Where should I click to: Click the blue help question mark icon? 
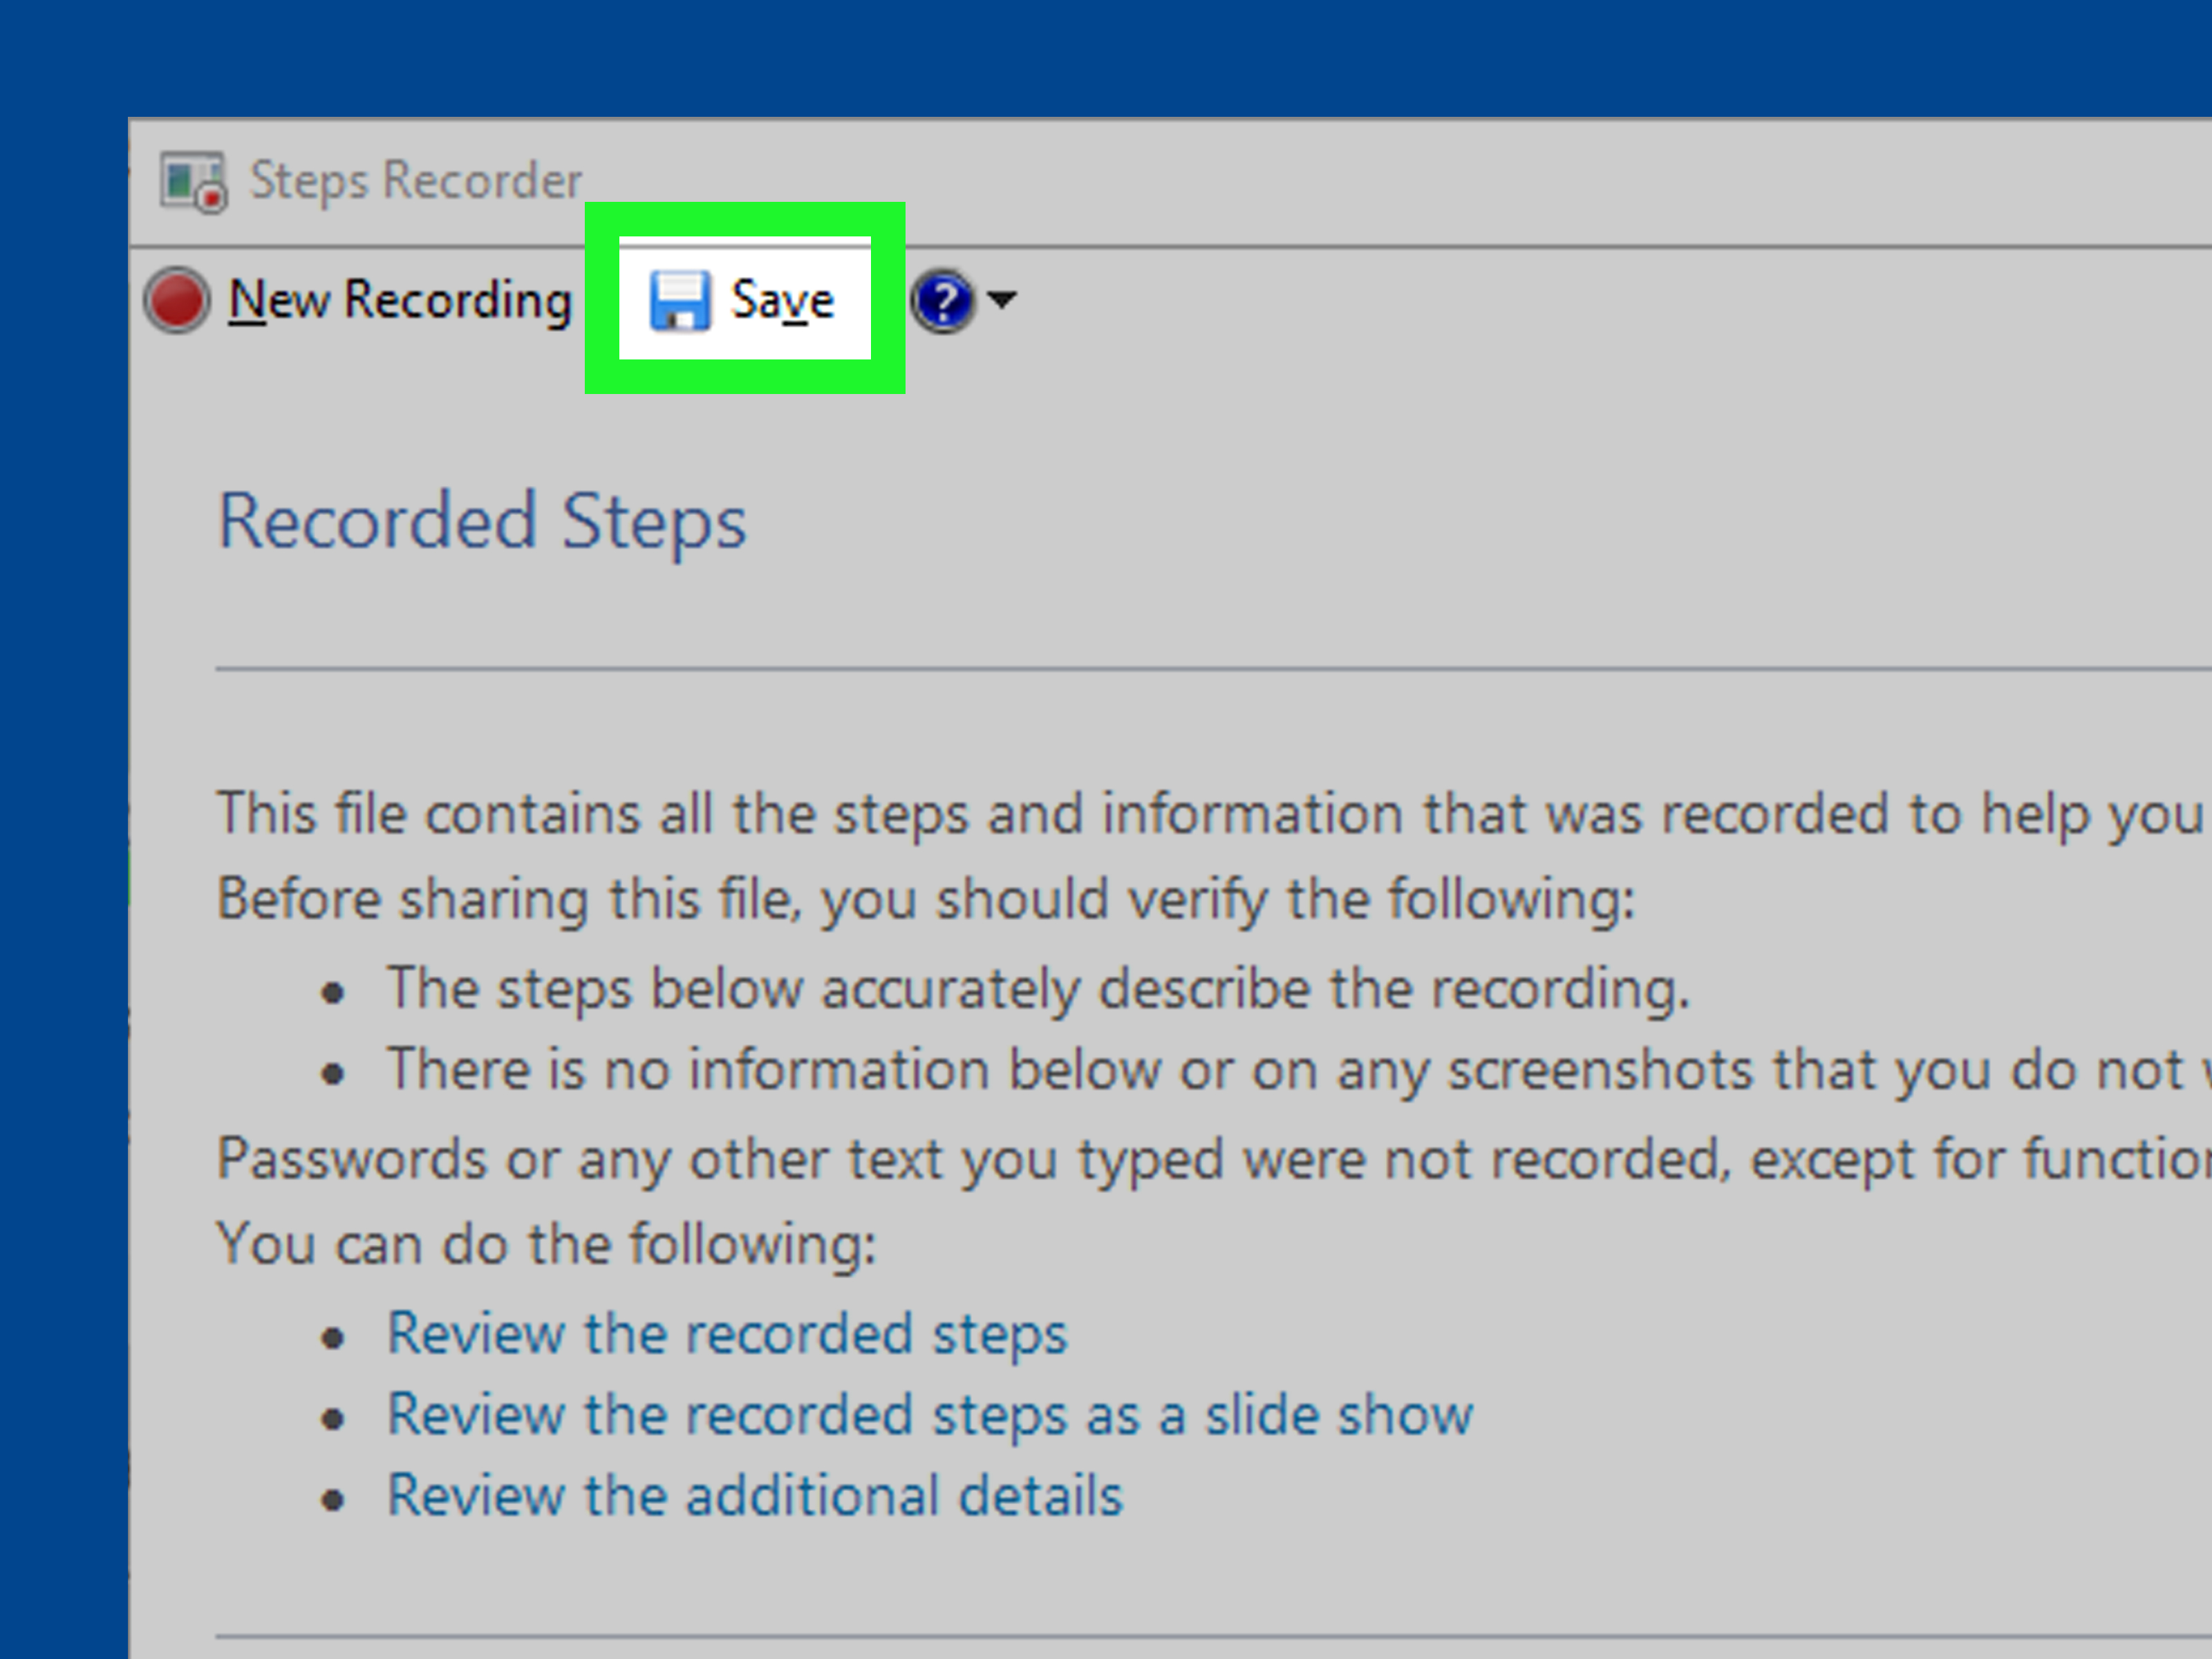coord(942,300)
